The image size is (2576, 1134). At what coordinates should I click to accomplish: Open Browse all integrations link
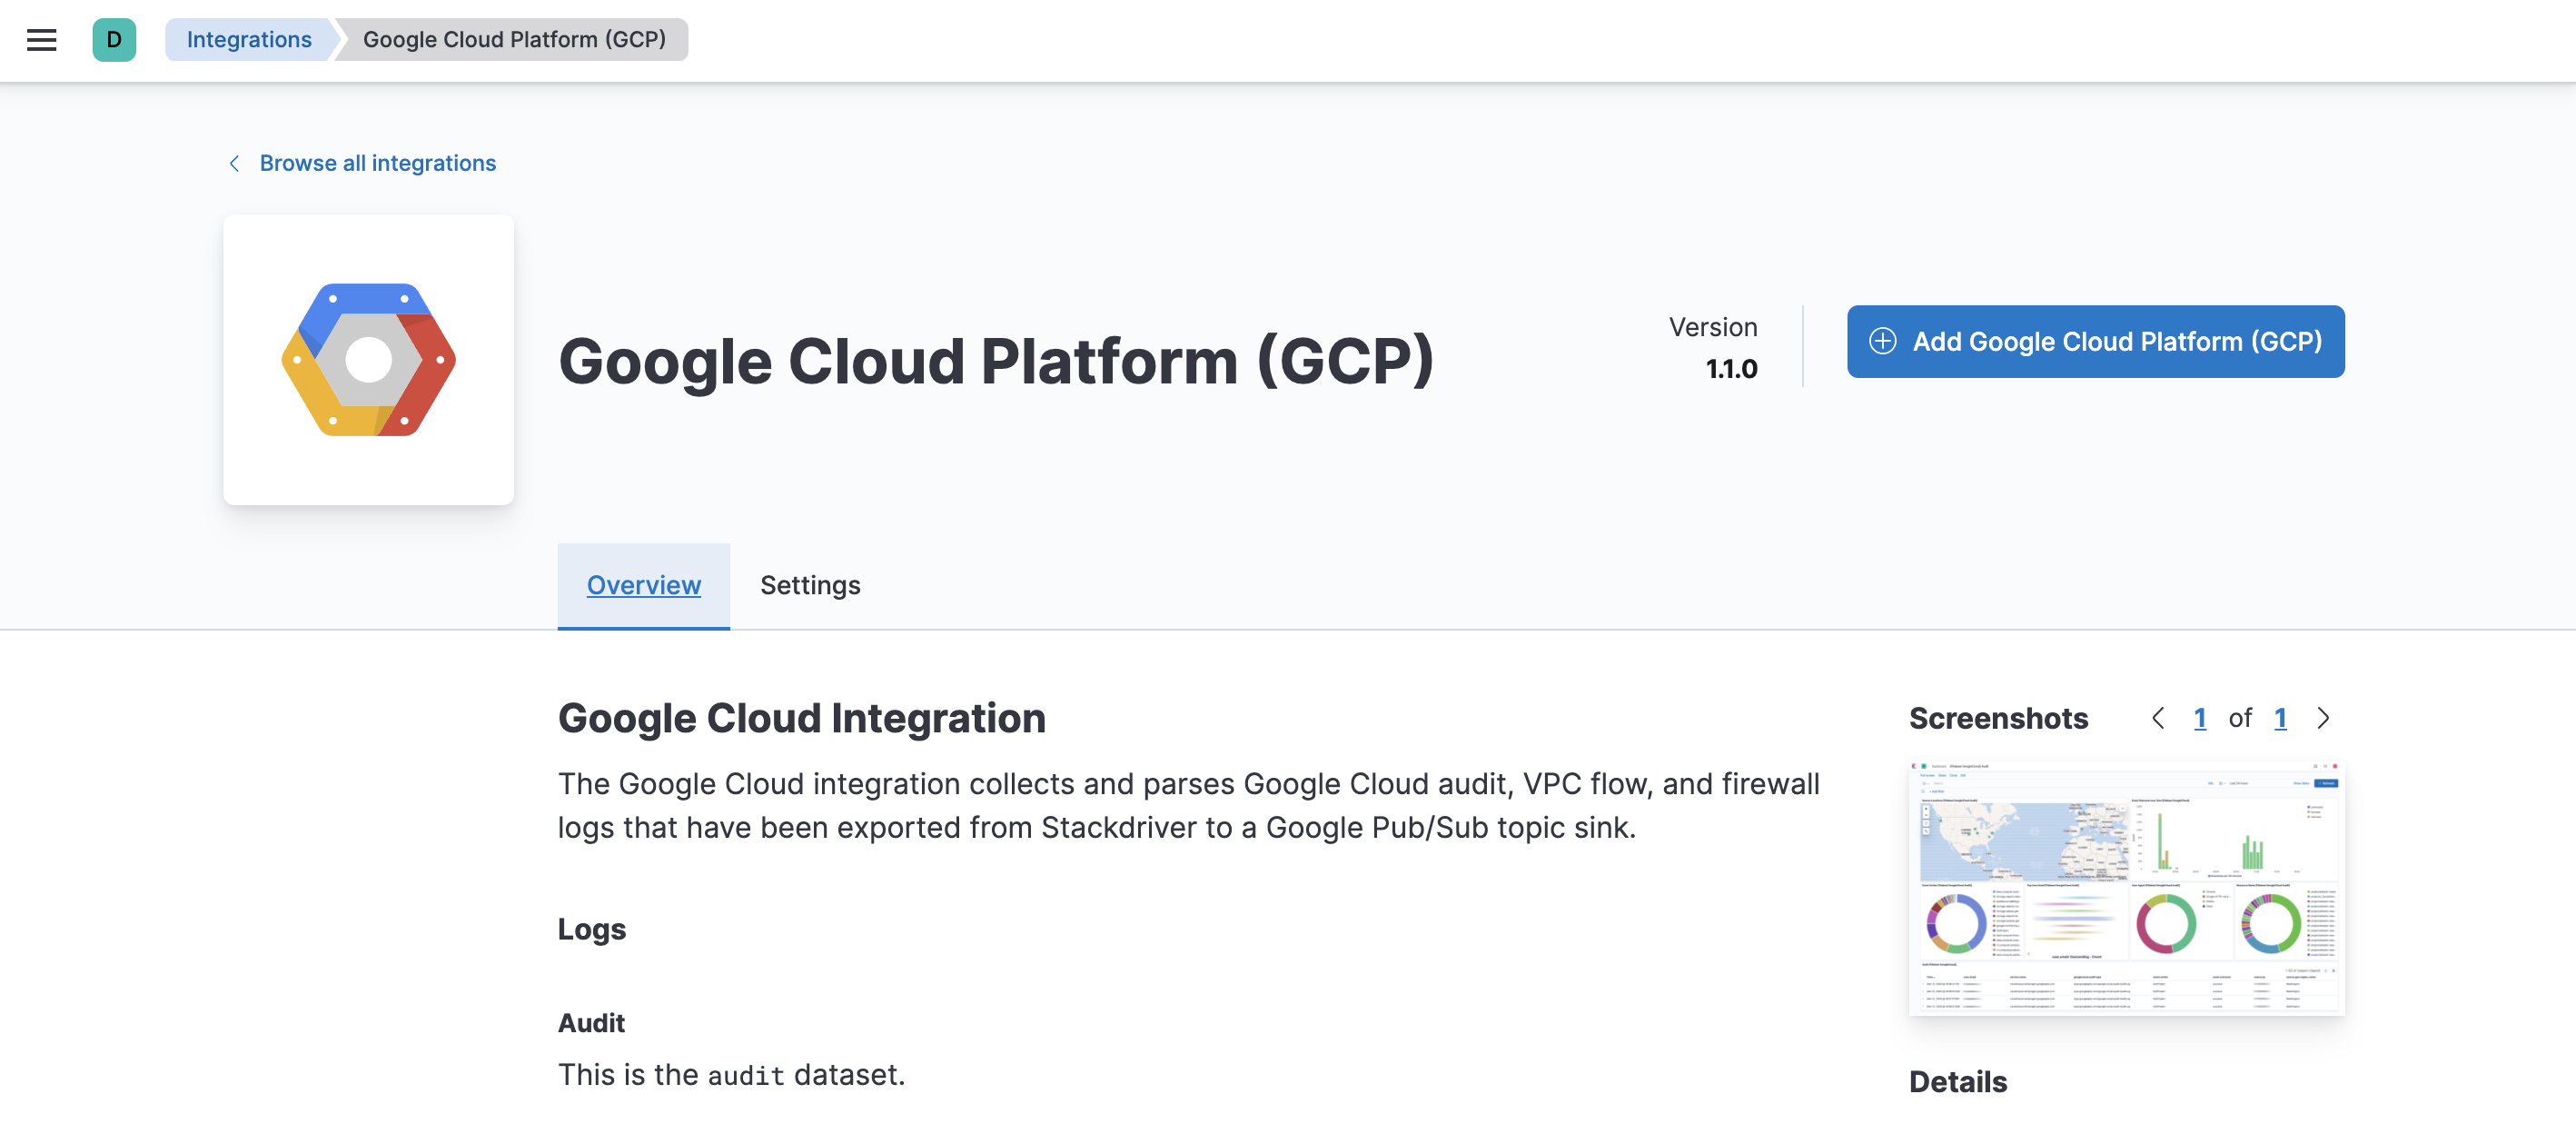click(377, 162)
